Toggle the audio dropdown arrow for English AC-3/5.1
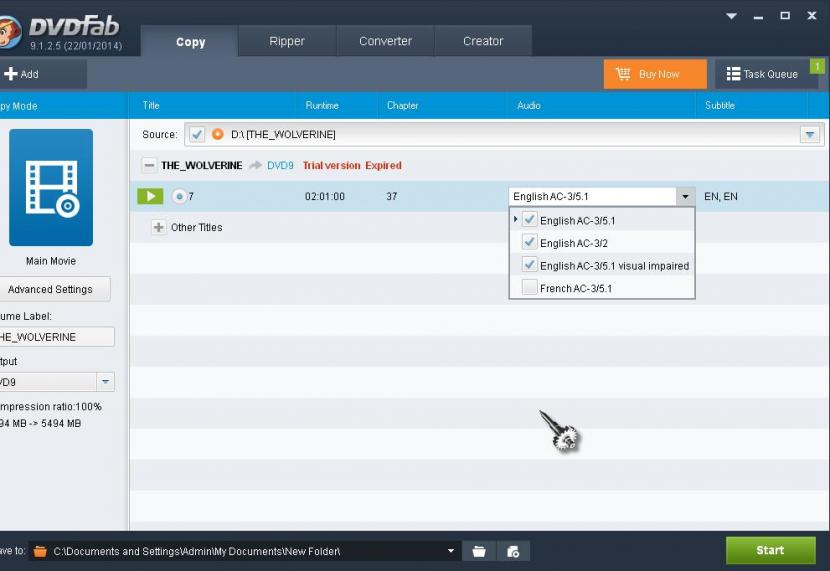 click(x=685, y=196)
